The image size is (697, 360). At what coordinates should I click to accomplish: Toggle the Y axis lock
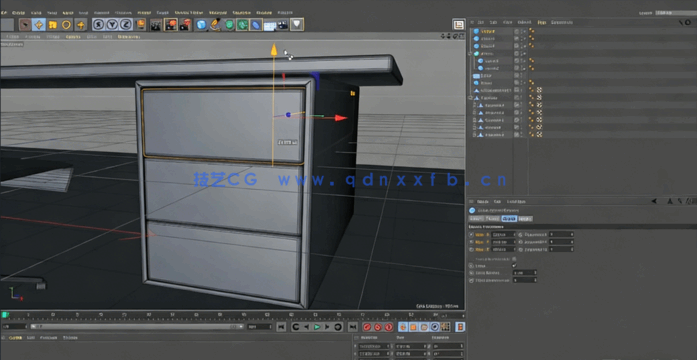[112, 25]
